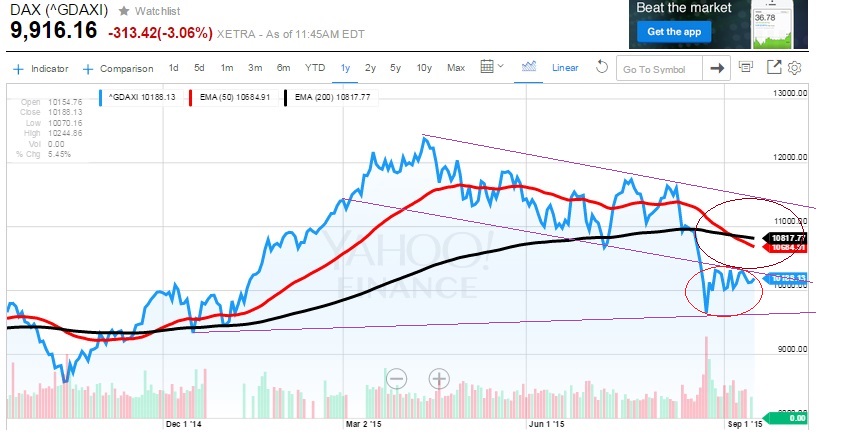The width and height of the screenshot is (864, 443).
Task: Add a Comparison symbol
Action: 119,69
